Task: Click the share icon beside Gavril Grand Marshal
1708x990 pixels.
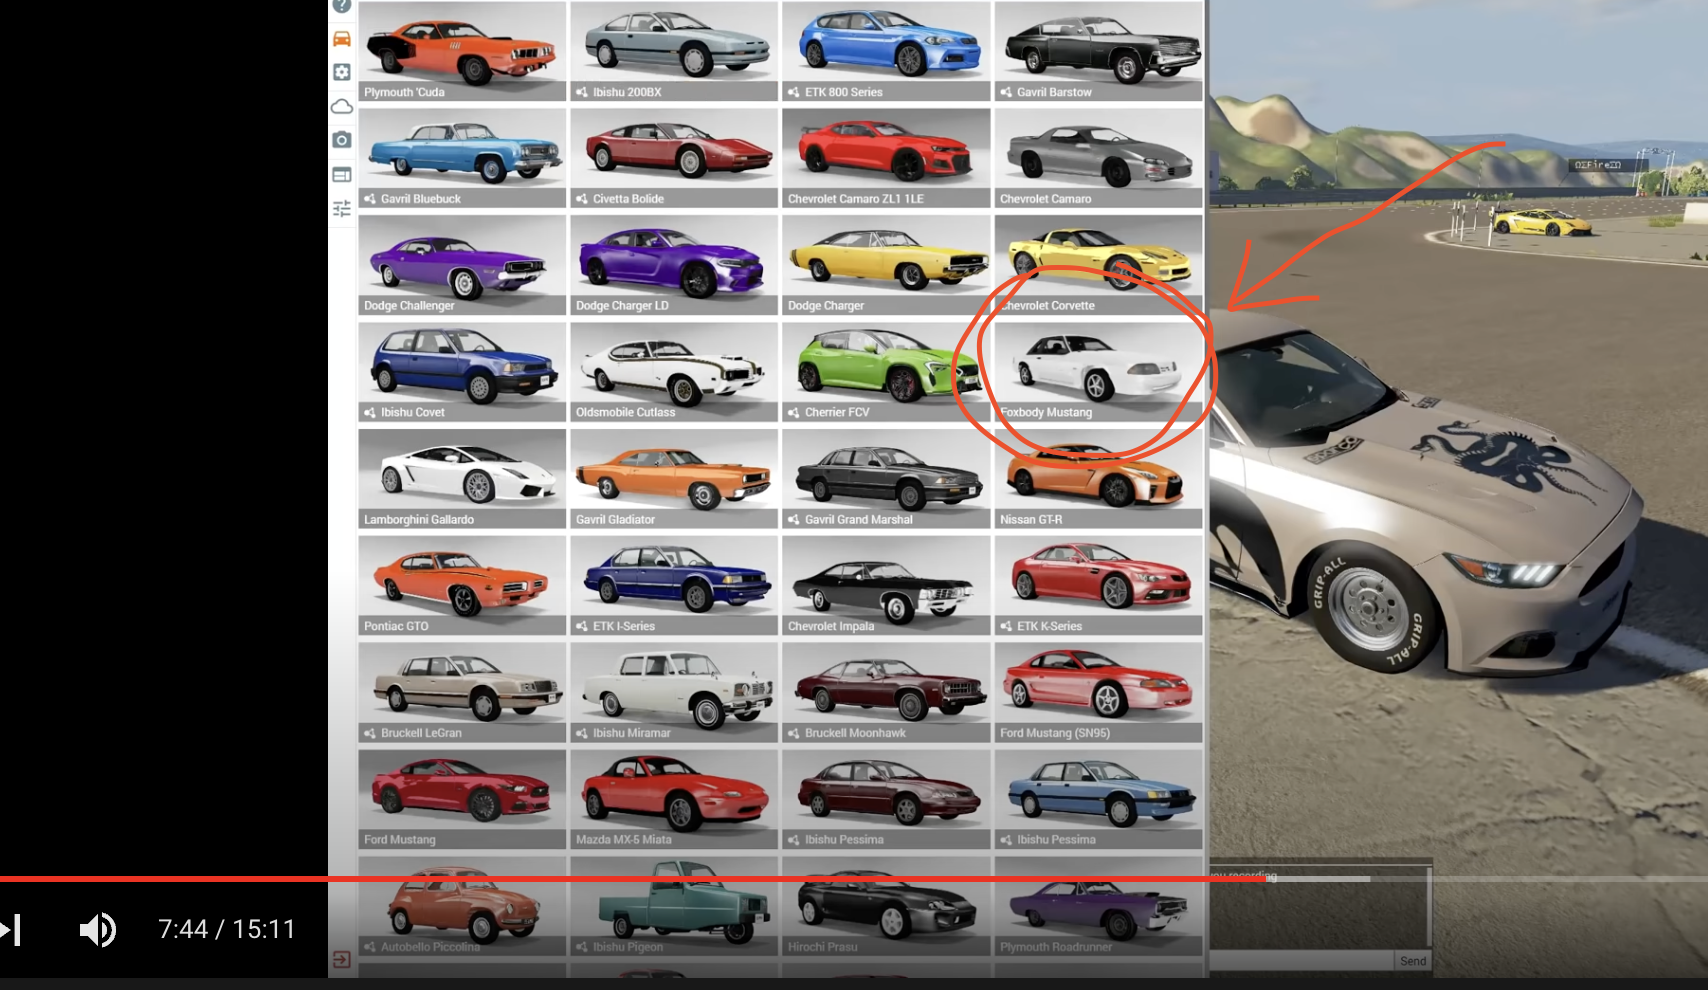Action: (x=793, y=520)
